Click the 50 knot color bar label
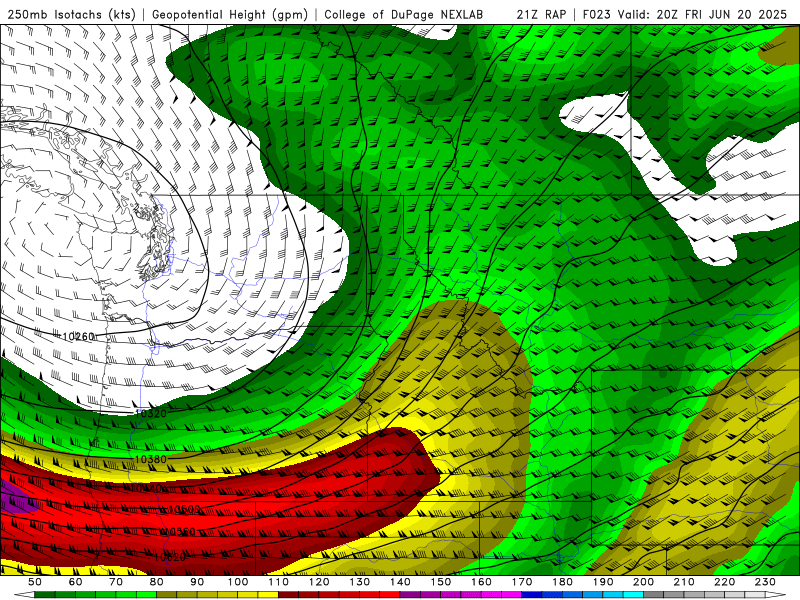Viewport: 800px width, 600px height. tap(35, 582)
